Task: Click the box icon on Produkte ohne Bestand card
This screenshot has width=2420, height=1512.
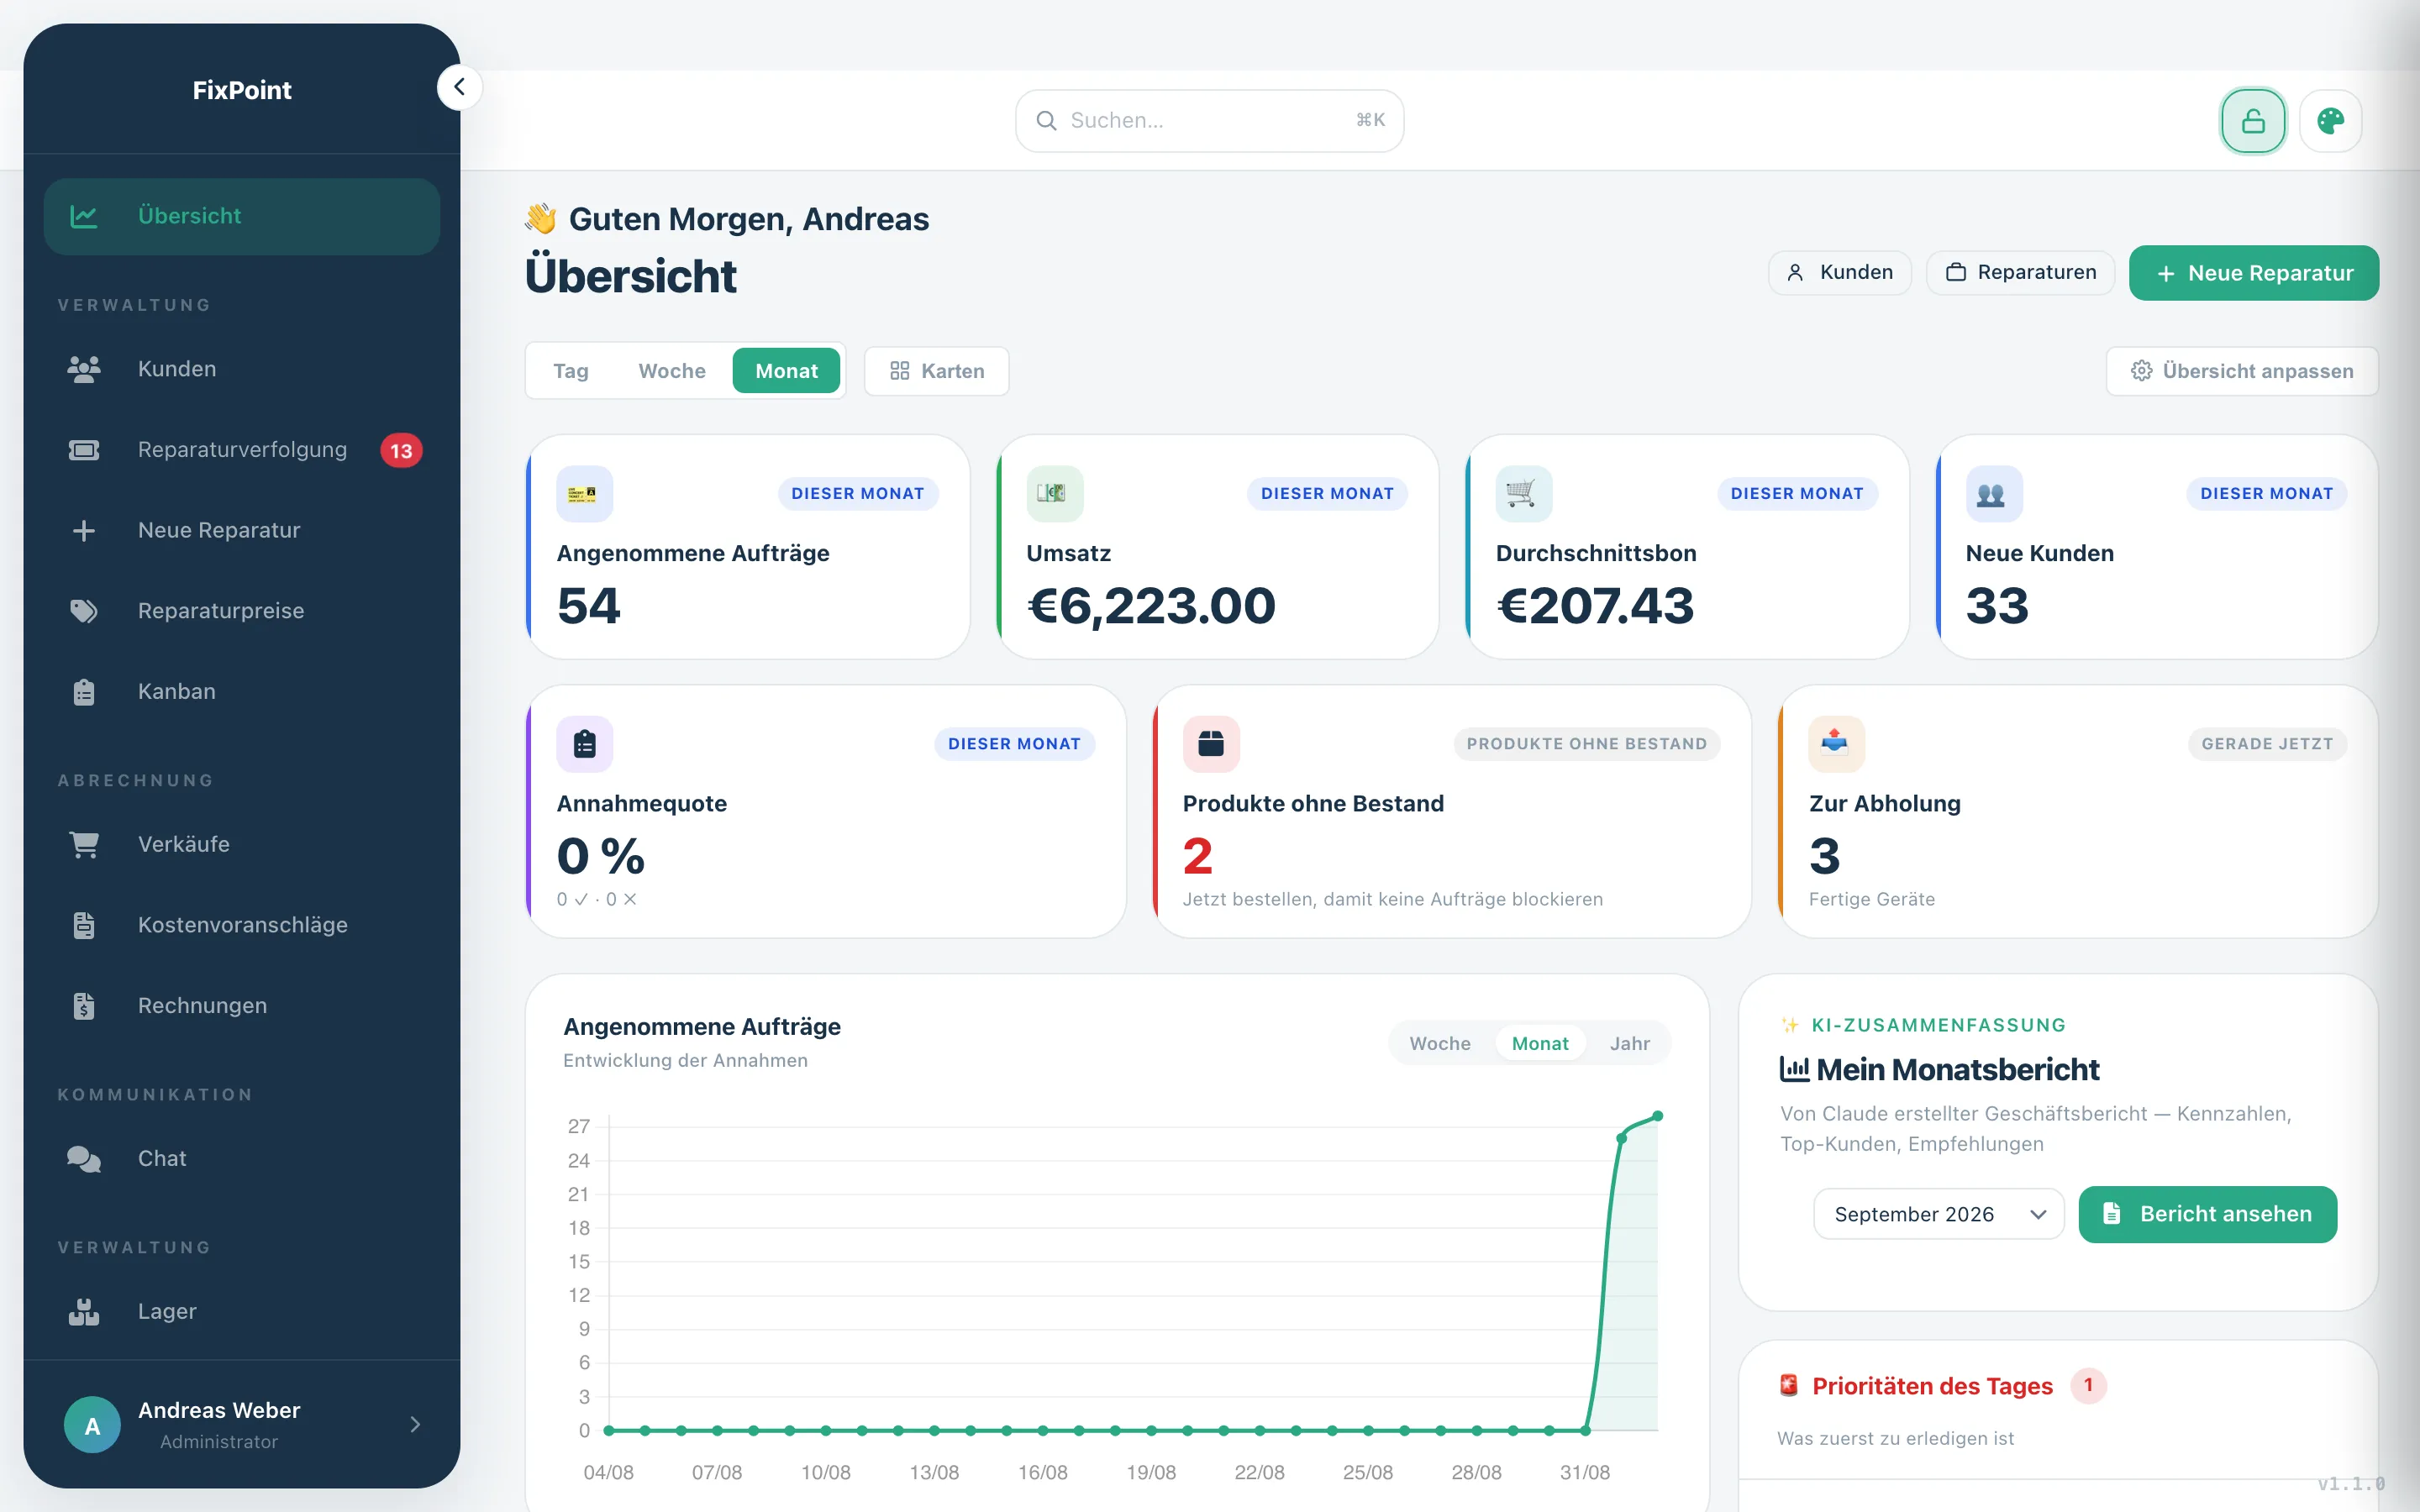Action: click(1211, 744)
